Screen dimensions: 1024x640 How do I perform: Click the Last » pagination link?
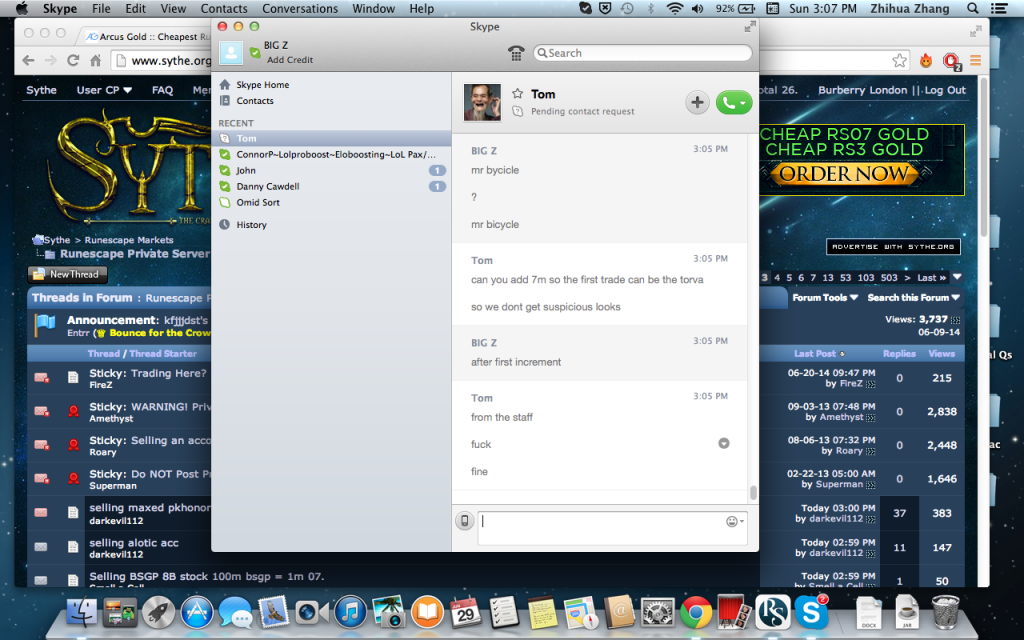tap(931, 278)
